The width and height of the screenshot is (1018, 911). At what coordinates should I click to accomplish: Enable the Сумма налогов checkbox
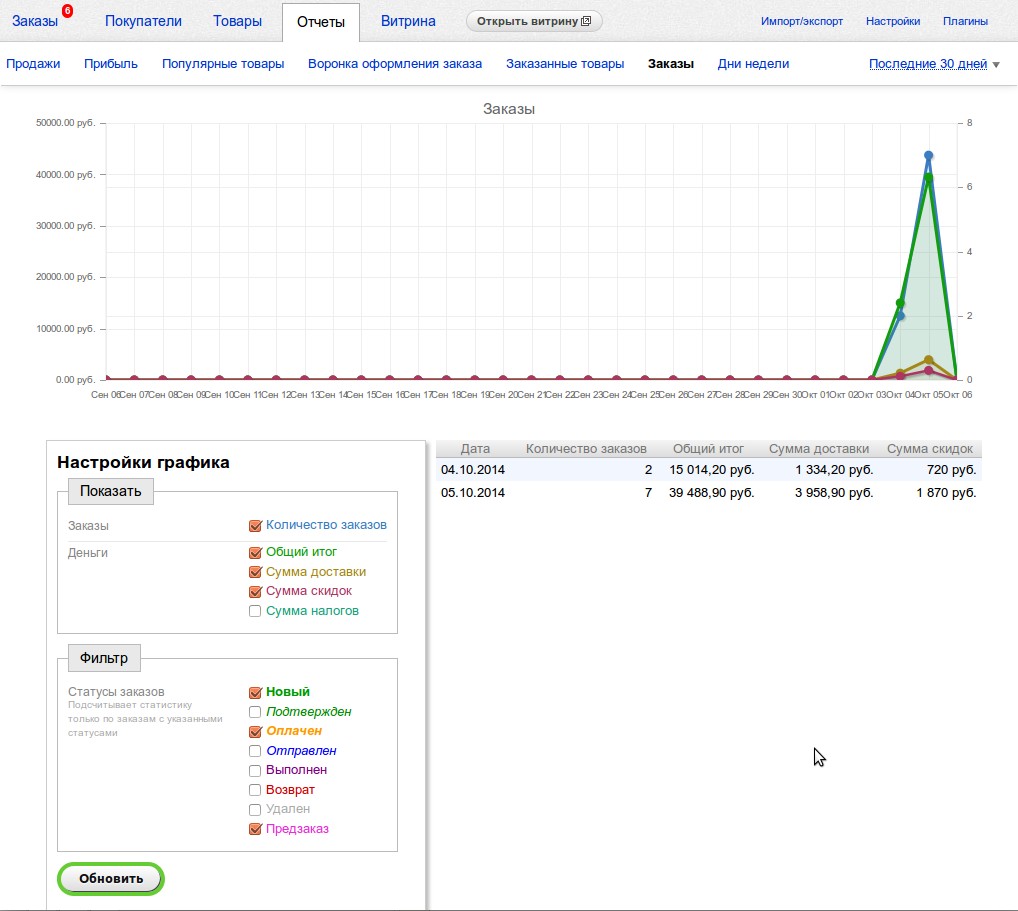(x=255, y=611)
